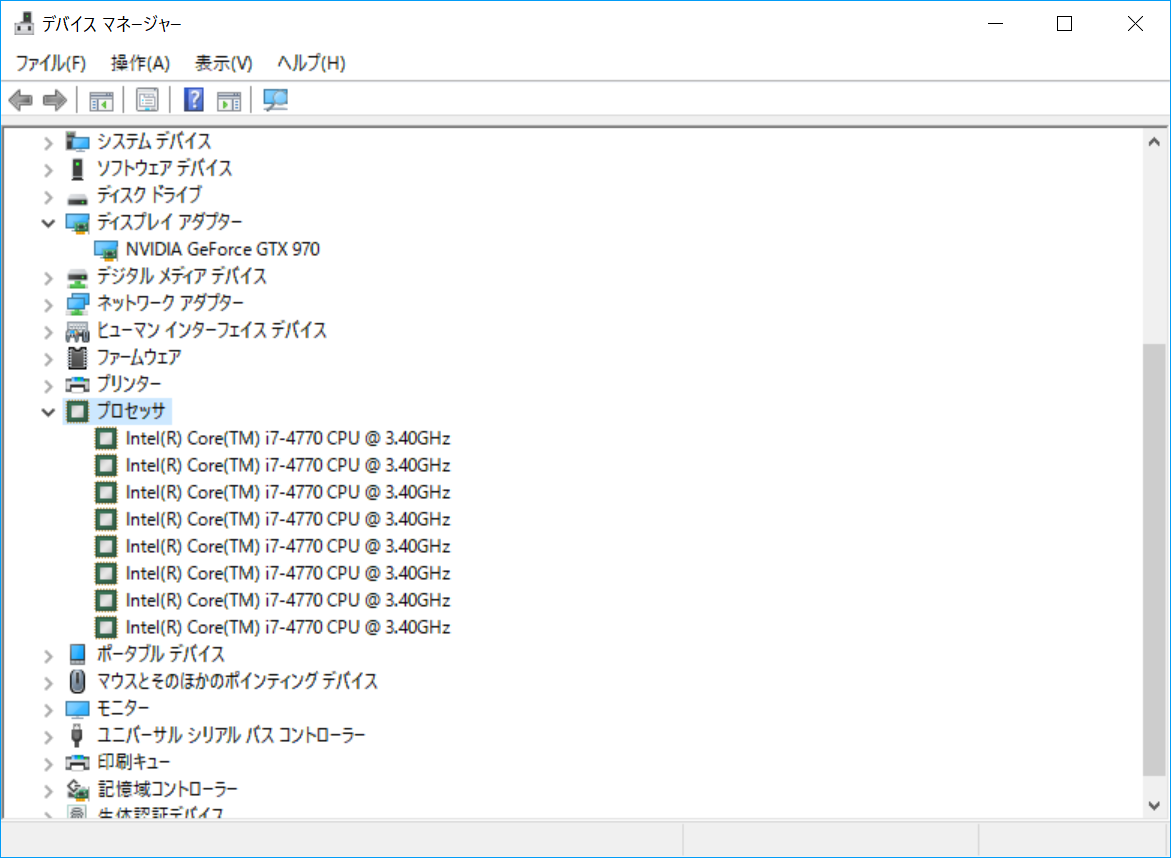Click the ヒューマン インターフェイス デバイス icon
This screenshot has height=858, width=1171.
point(78,331)
